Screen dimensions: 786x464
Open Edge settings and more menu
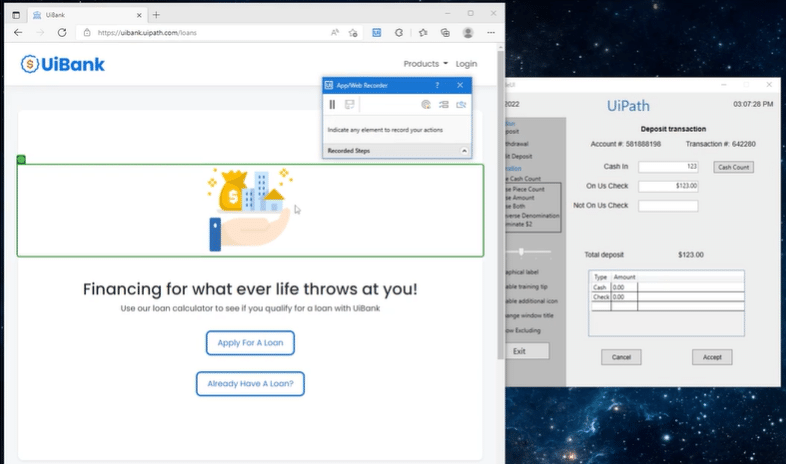pos(491,33)
